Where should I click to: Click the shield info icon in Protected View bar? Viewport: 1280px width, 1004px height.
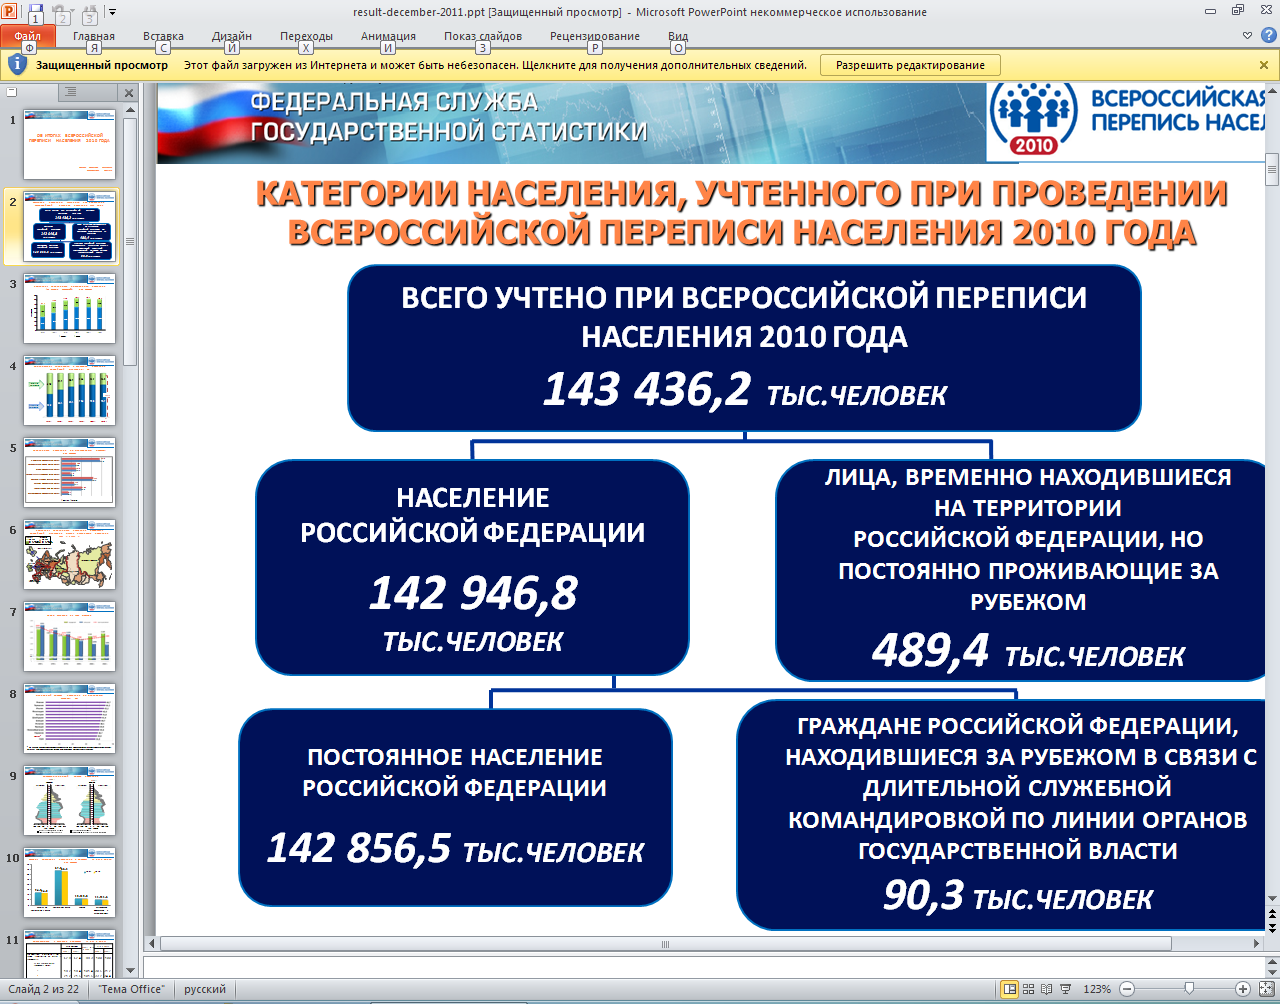17,65
